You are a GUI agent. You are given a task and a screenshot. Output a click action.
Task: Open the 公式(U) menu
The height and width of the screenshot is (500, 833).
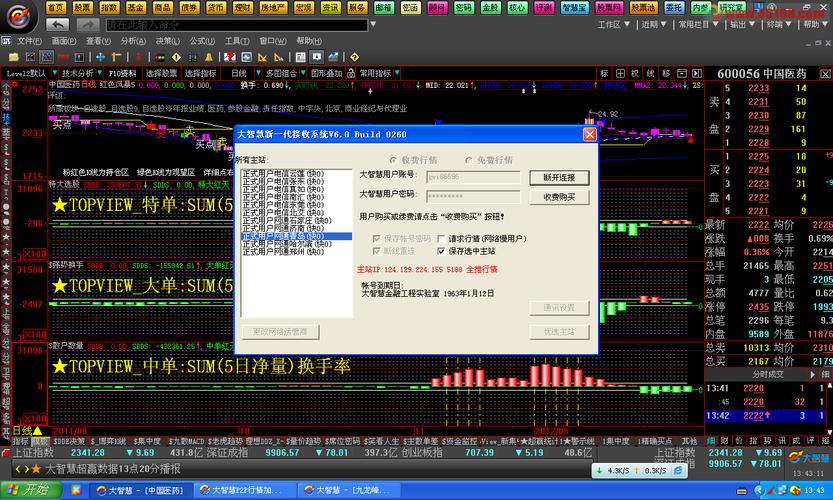pos(202,41)
